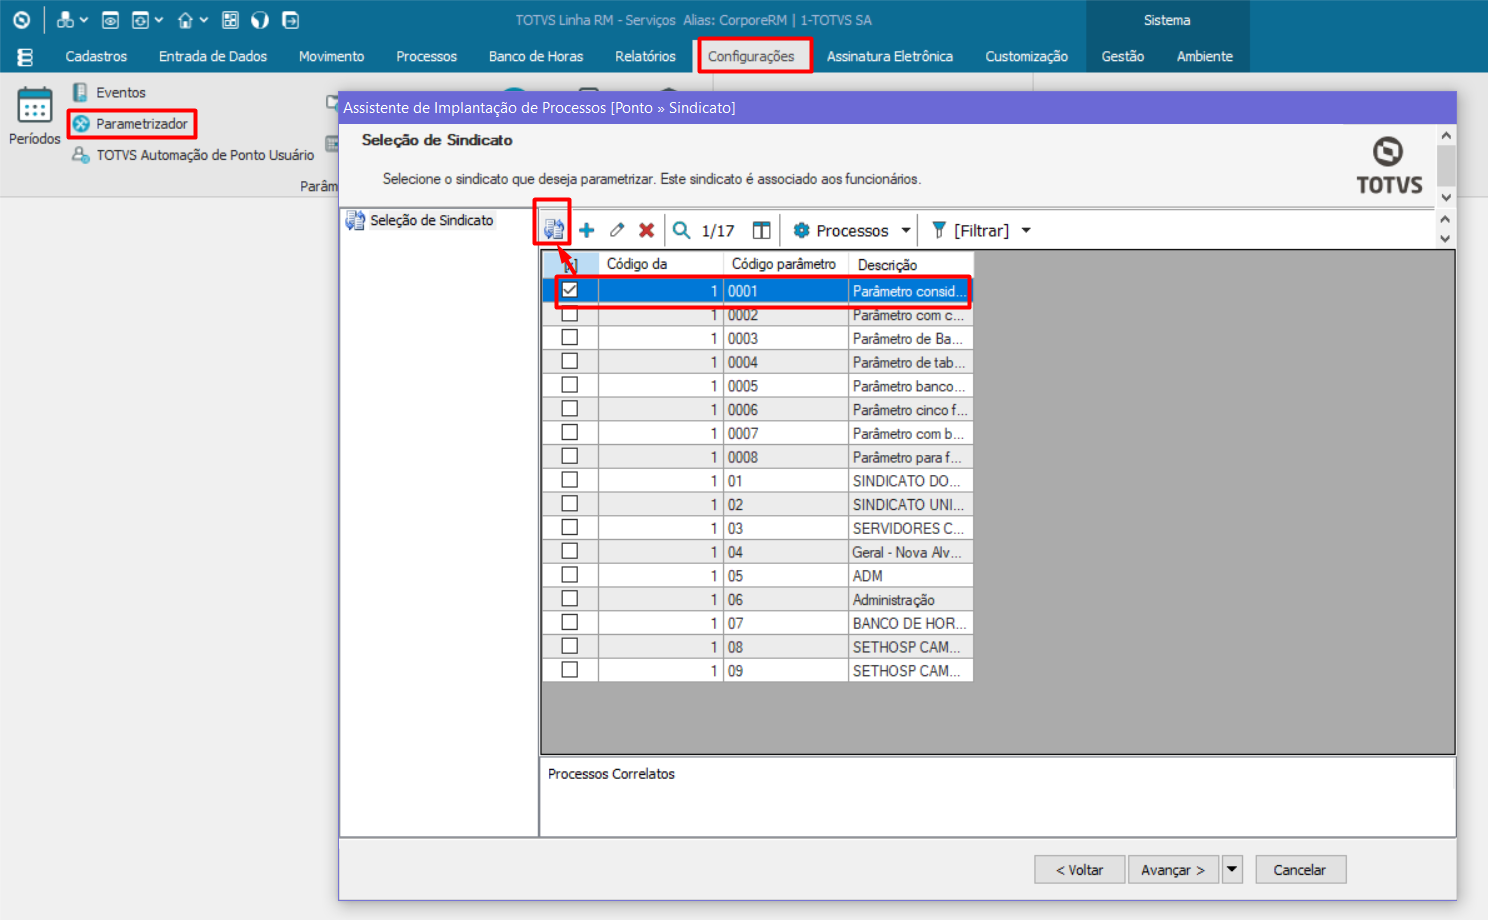Image resolution: width=1488 pixels, height=920 pixels.
Task: Click the < Voltar button
Action: [1080, 869]
